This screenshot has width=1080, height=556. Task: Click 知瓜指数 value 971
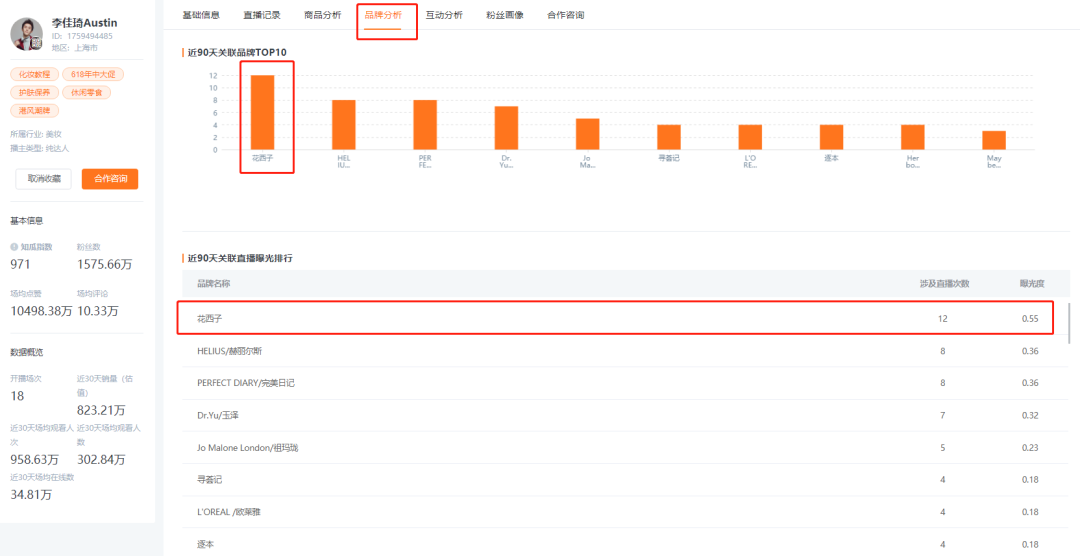click(21, 264)
